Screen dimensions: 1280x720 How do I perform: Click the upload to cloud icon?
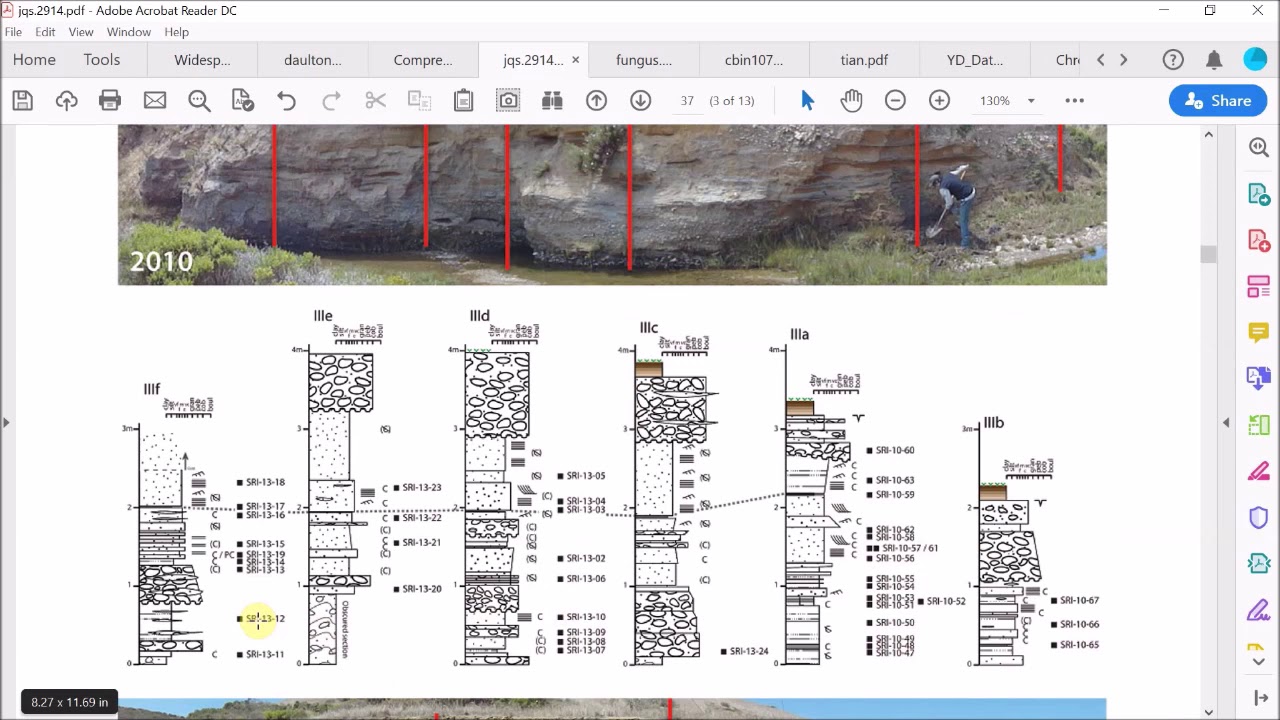(66, 100)
